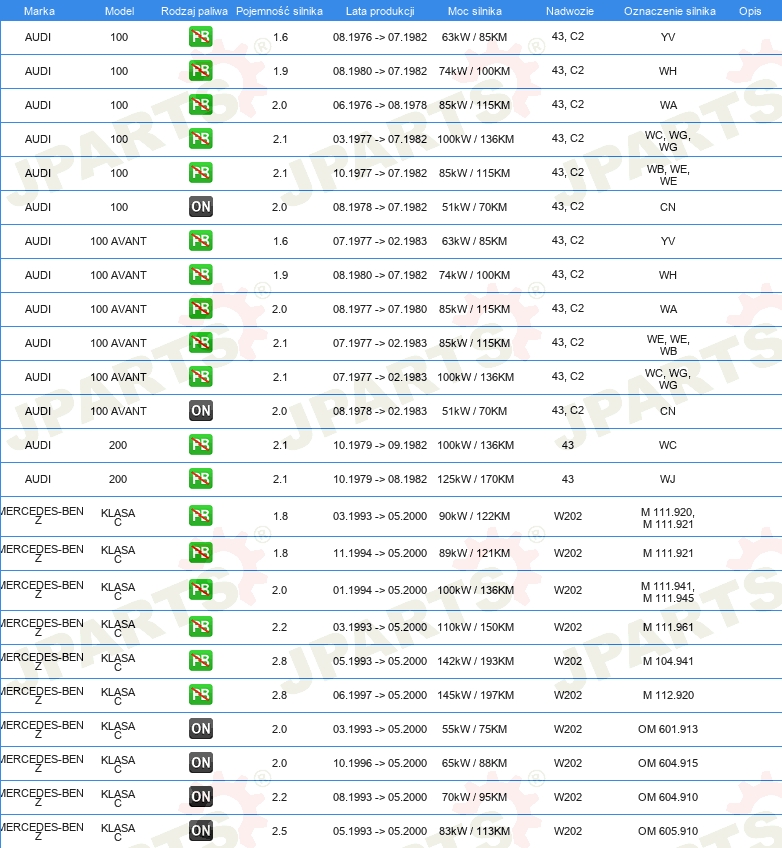The height and width of the screenshot is (848, 782).
Task: Click petrol icon in Mercedes 89kW / 121KM row
Action: pos(201,553)
